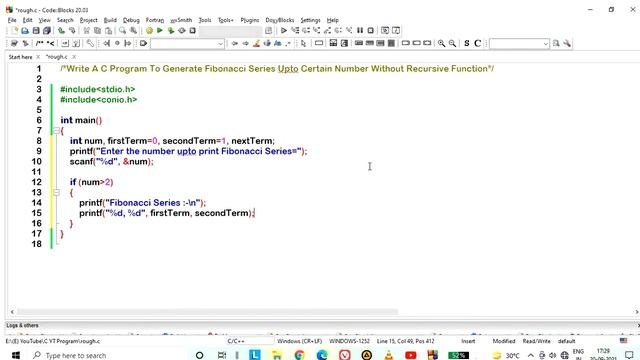This screenshot has width=640, height=360.
Task: Toggle comments with the C icon
Action: tap(477, 43)
